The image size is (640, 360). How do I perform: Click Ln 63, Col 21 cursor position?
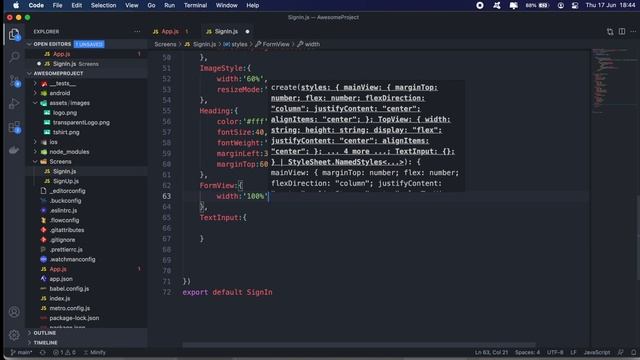[491, 352]
